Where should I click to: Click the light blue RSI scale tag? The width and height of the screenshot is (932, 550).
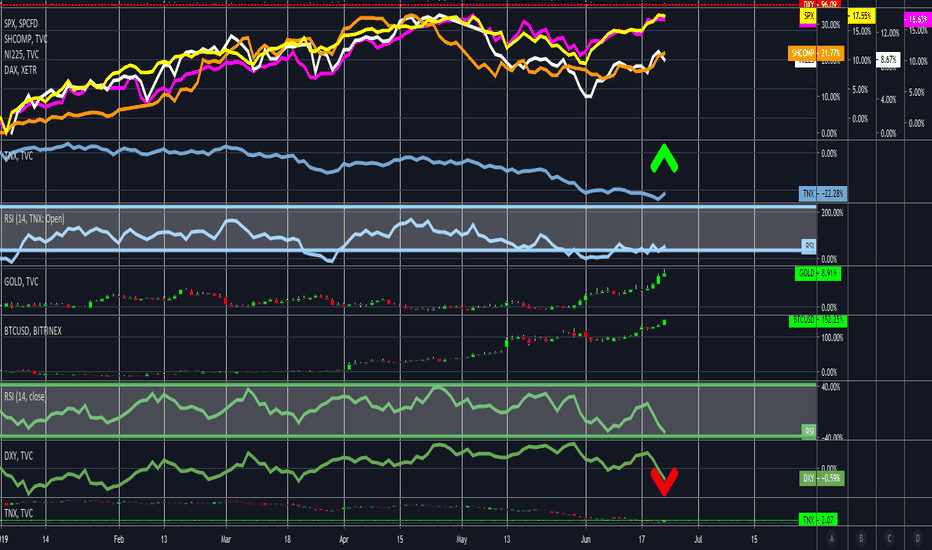[x=809, y=246]
